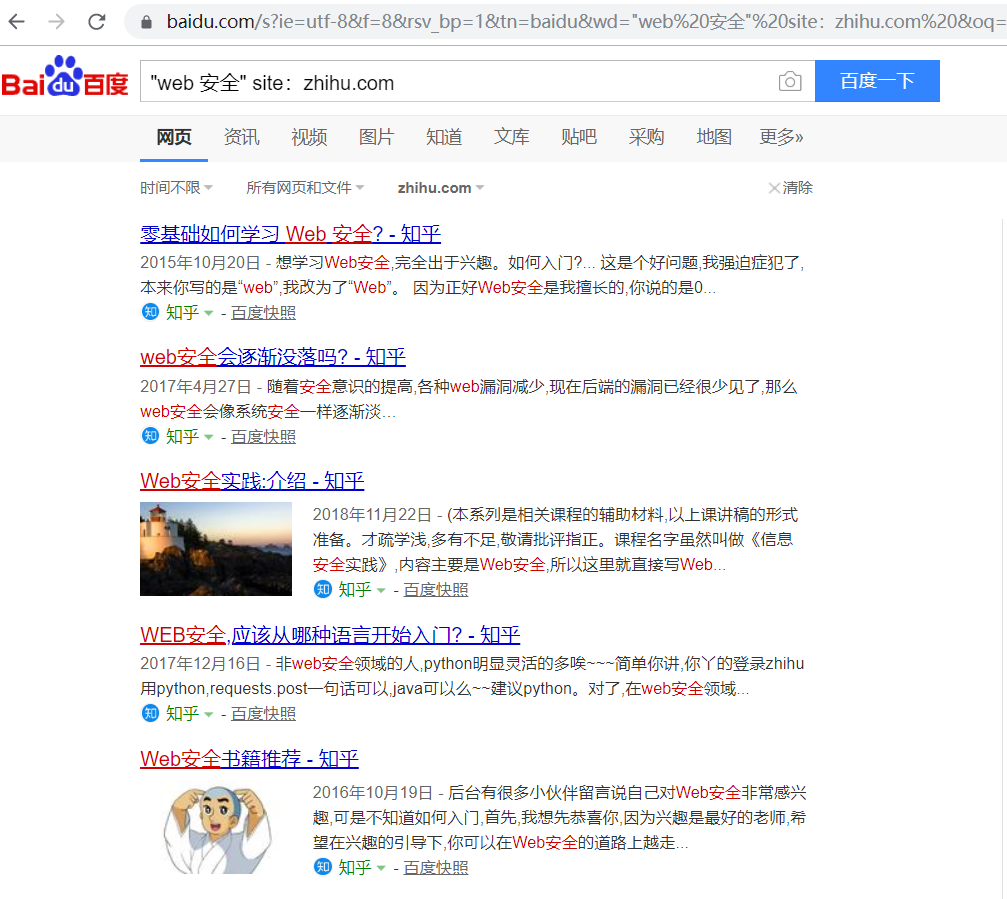Screen dimensions: 1007x899
Task: Click the 百度一下 search button
Action: (877, 81)
